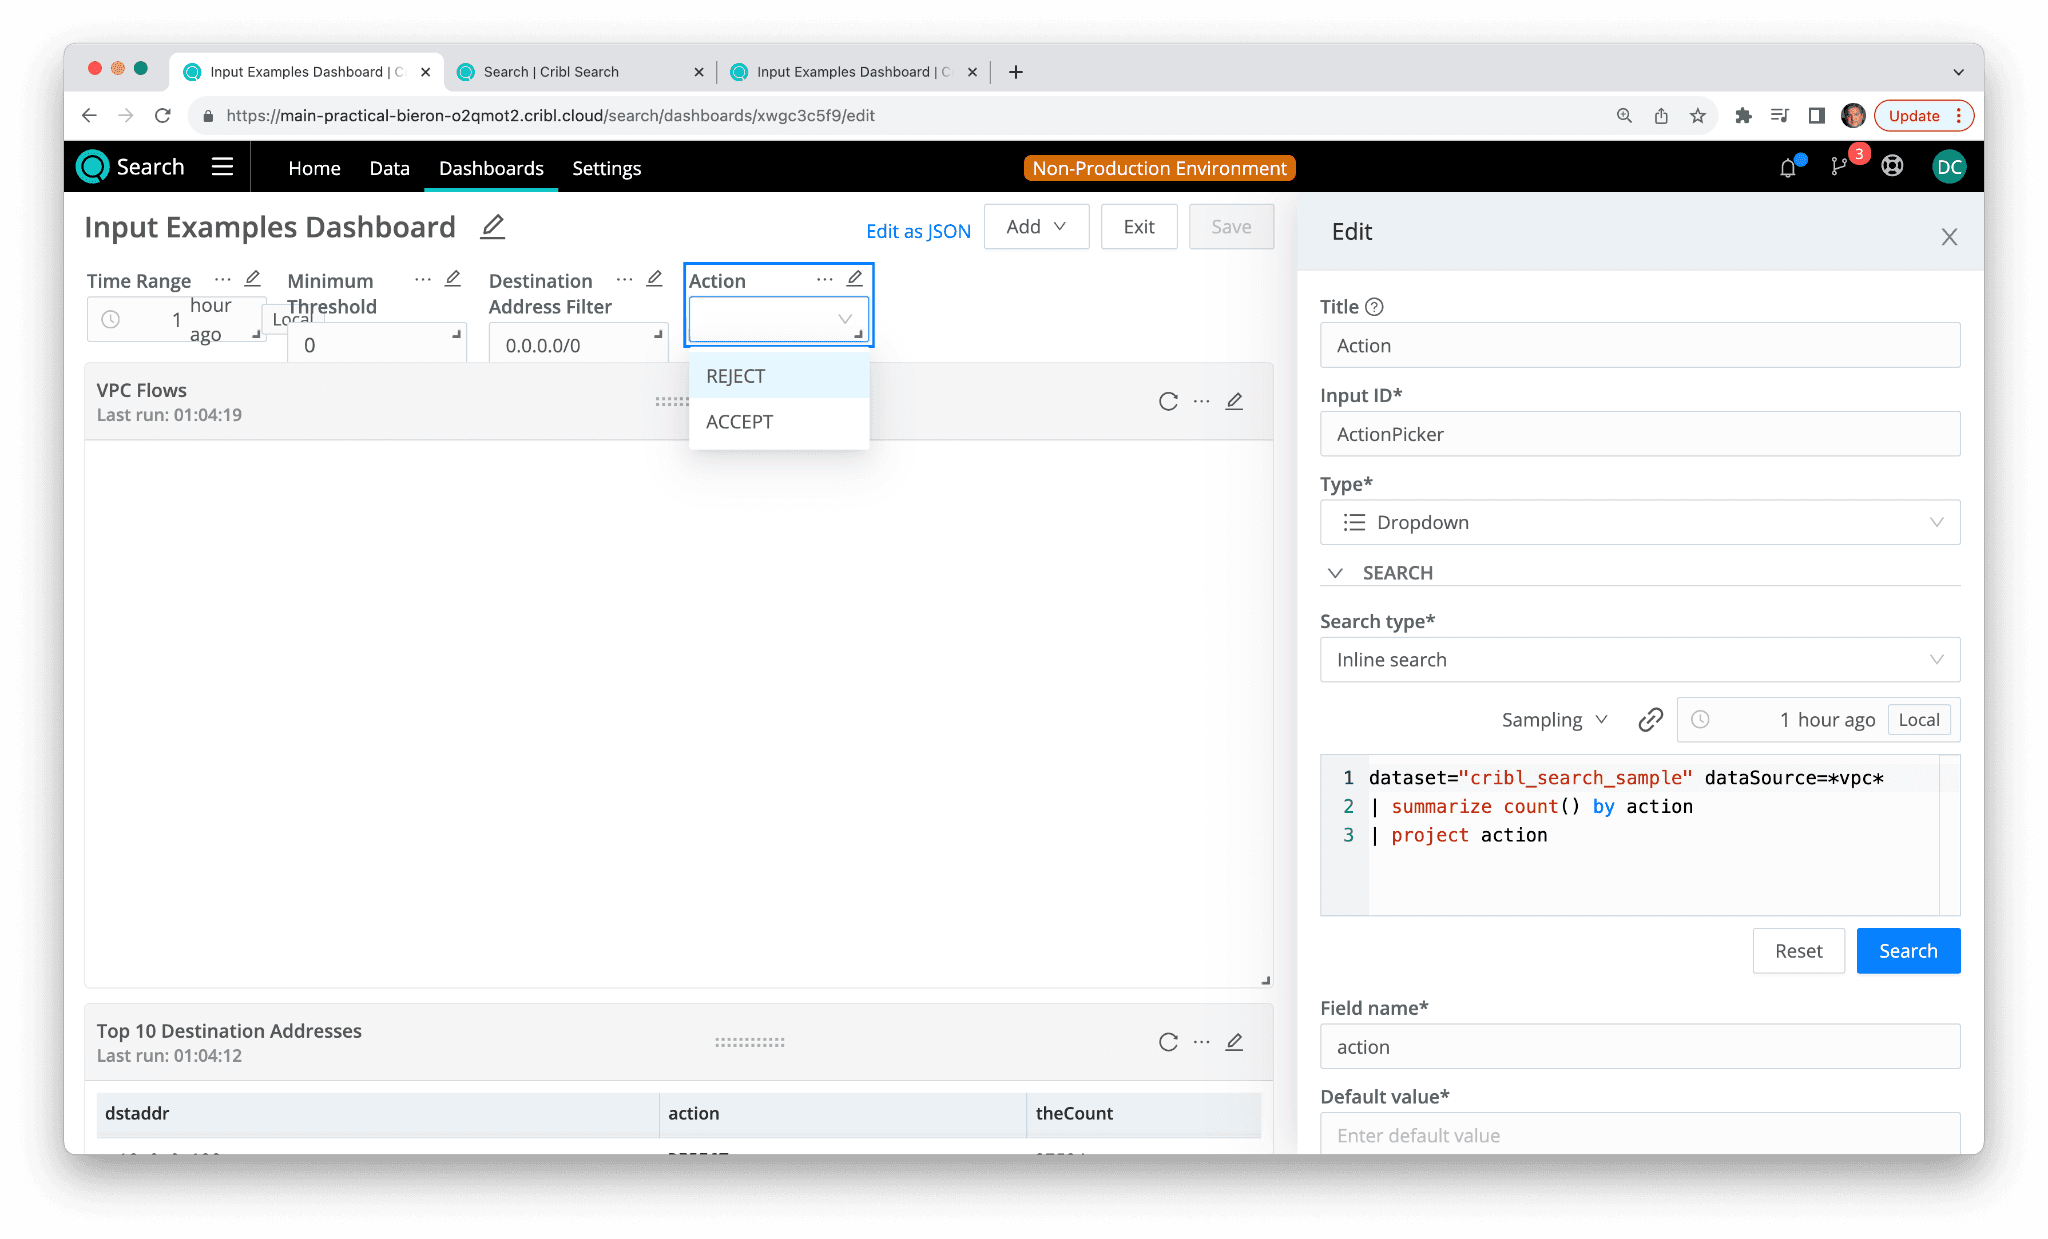The width and height of the screenshot is (2048, 1239).
Task: Open the Search type dropdown
Action: coord(1640,660)
